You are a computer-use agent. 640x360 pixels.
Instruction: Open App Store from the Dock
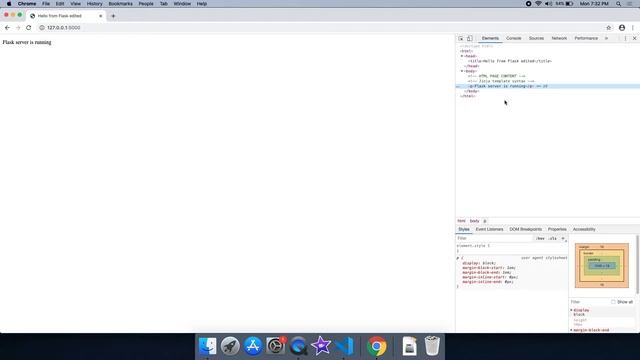[x=253, y=346]
